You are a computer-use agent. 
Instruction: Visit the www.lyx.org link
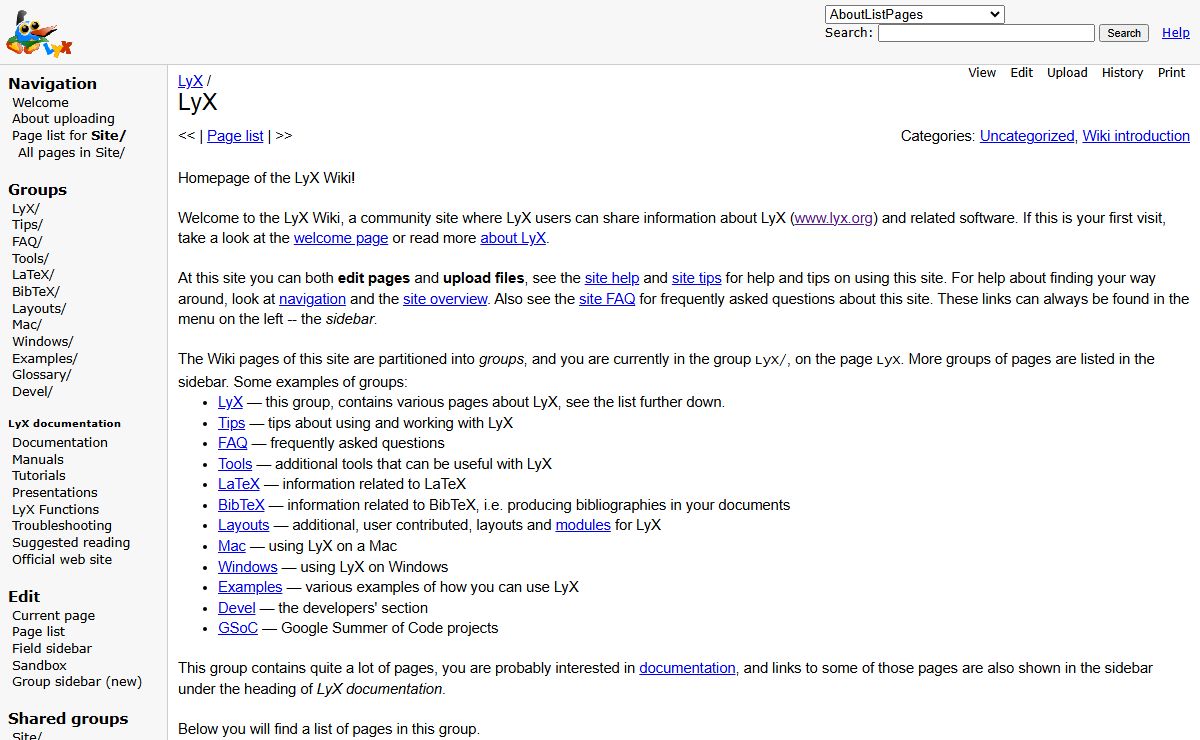pos(834,218)
